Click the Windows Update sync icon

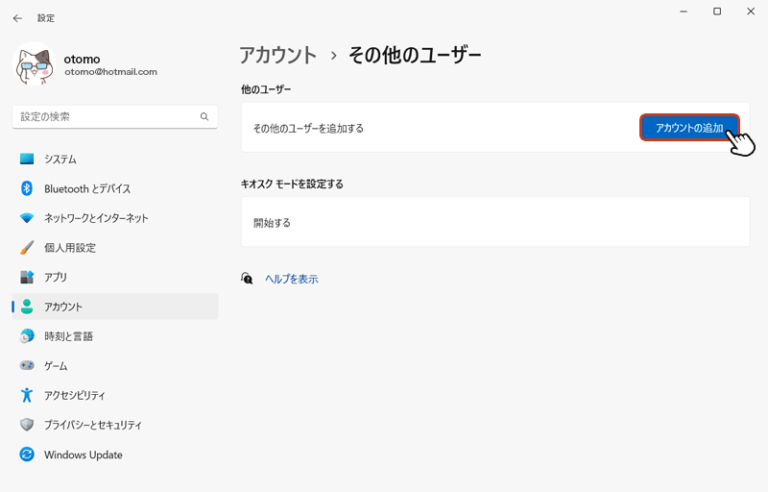tap(27, 455)
